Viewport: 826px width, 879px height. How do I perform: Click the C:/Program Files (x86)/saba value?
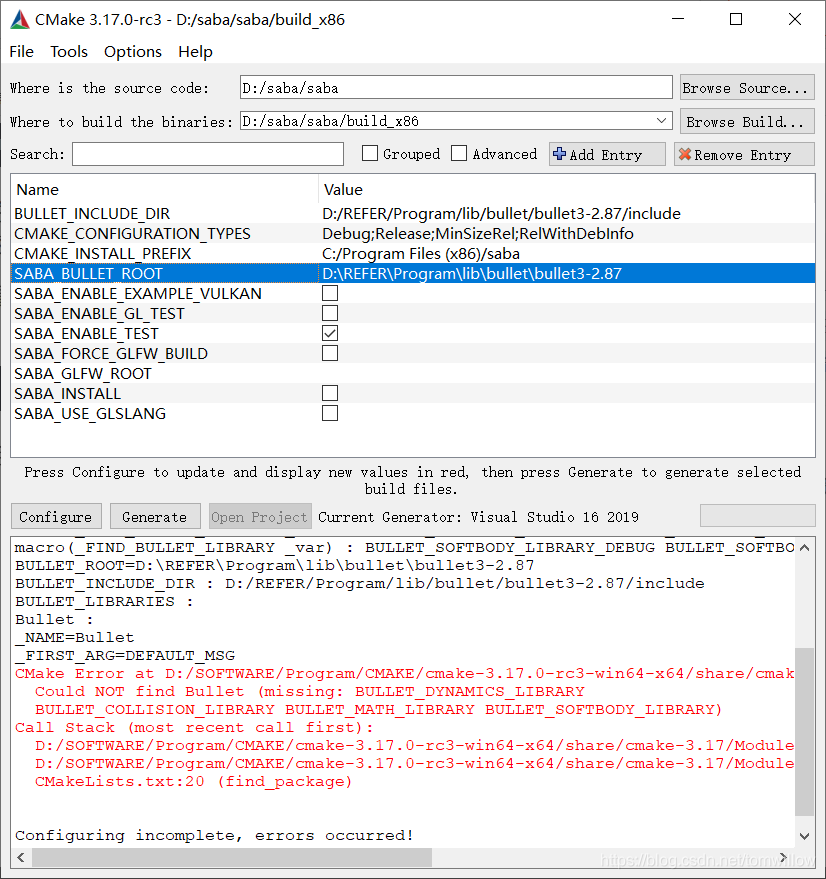pyautogui.click(x=421, y=253)
